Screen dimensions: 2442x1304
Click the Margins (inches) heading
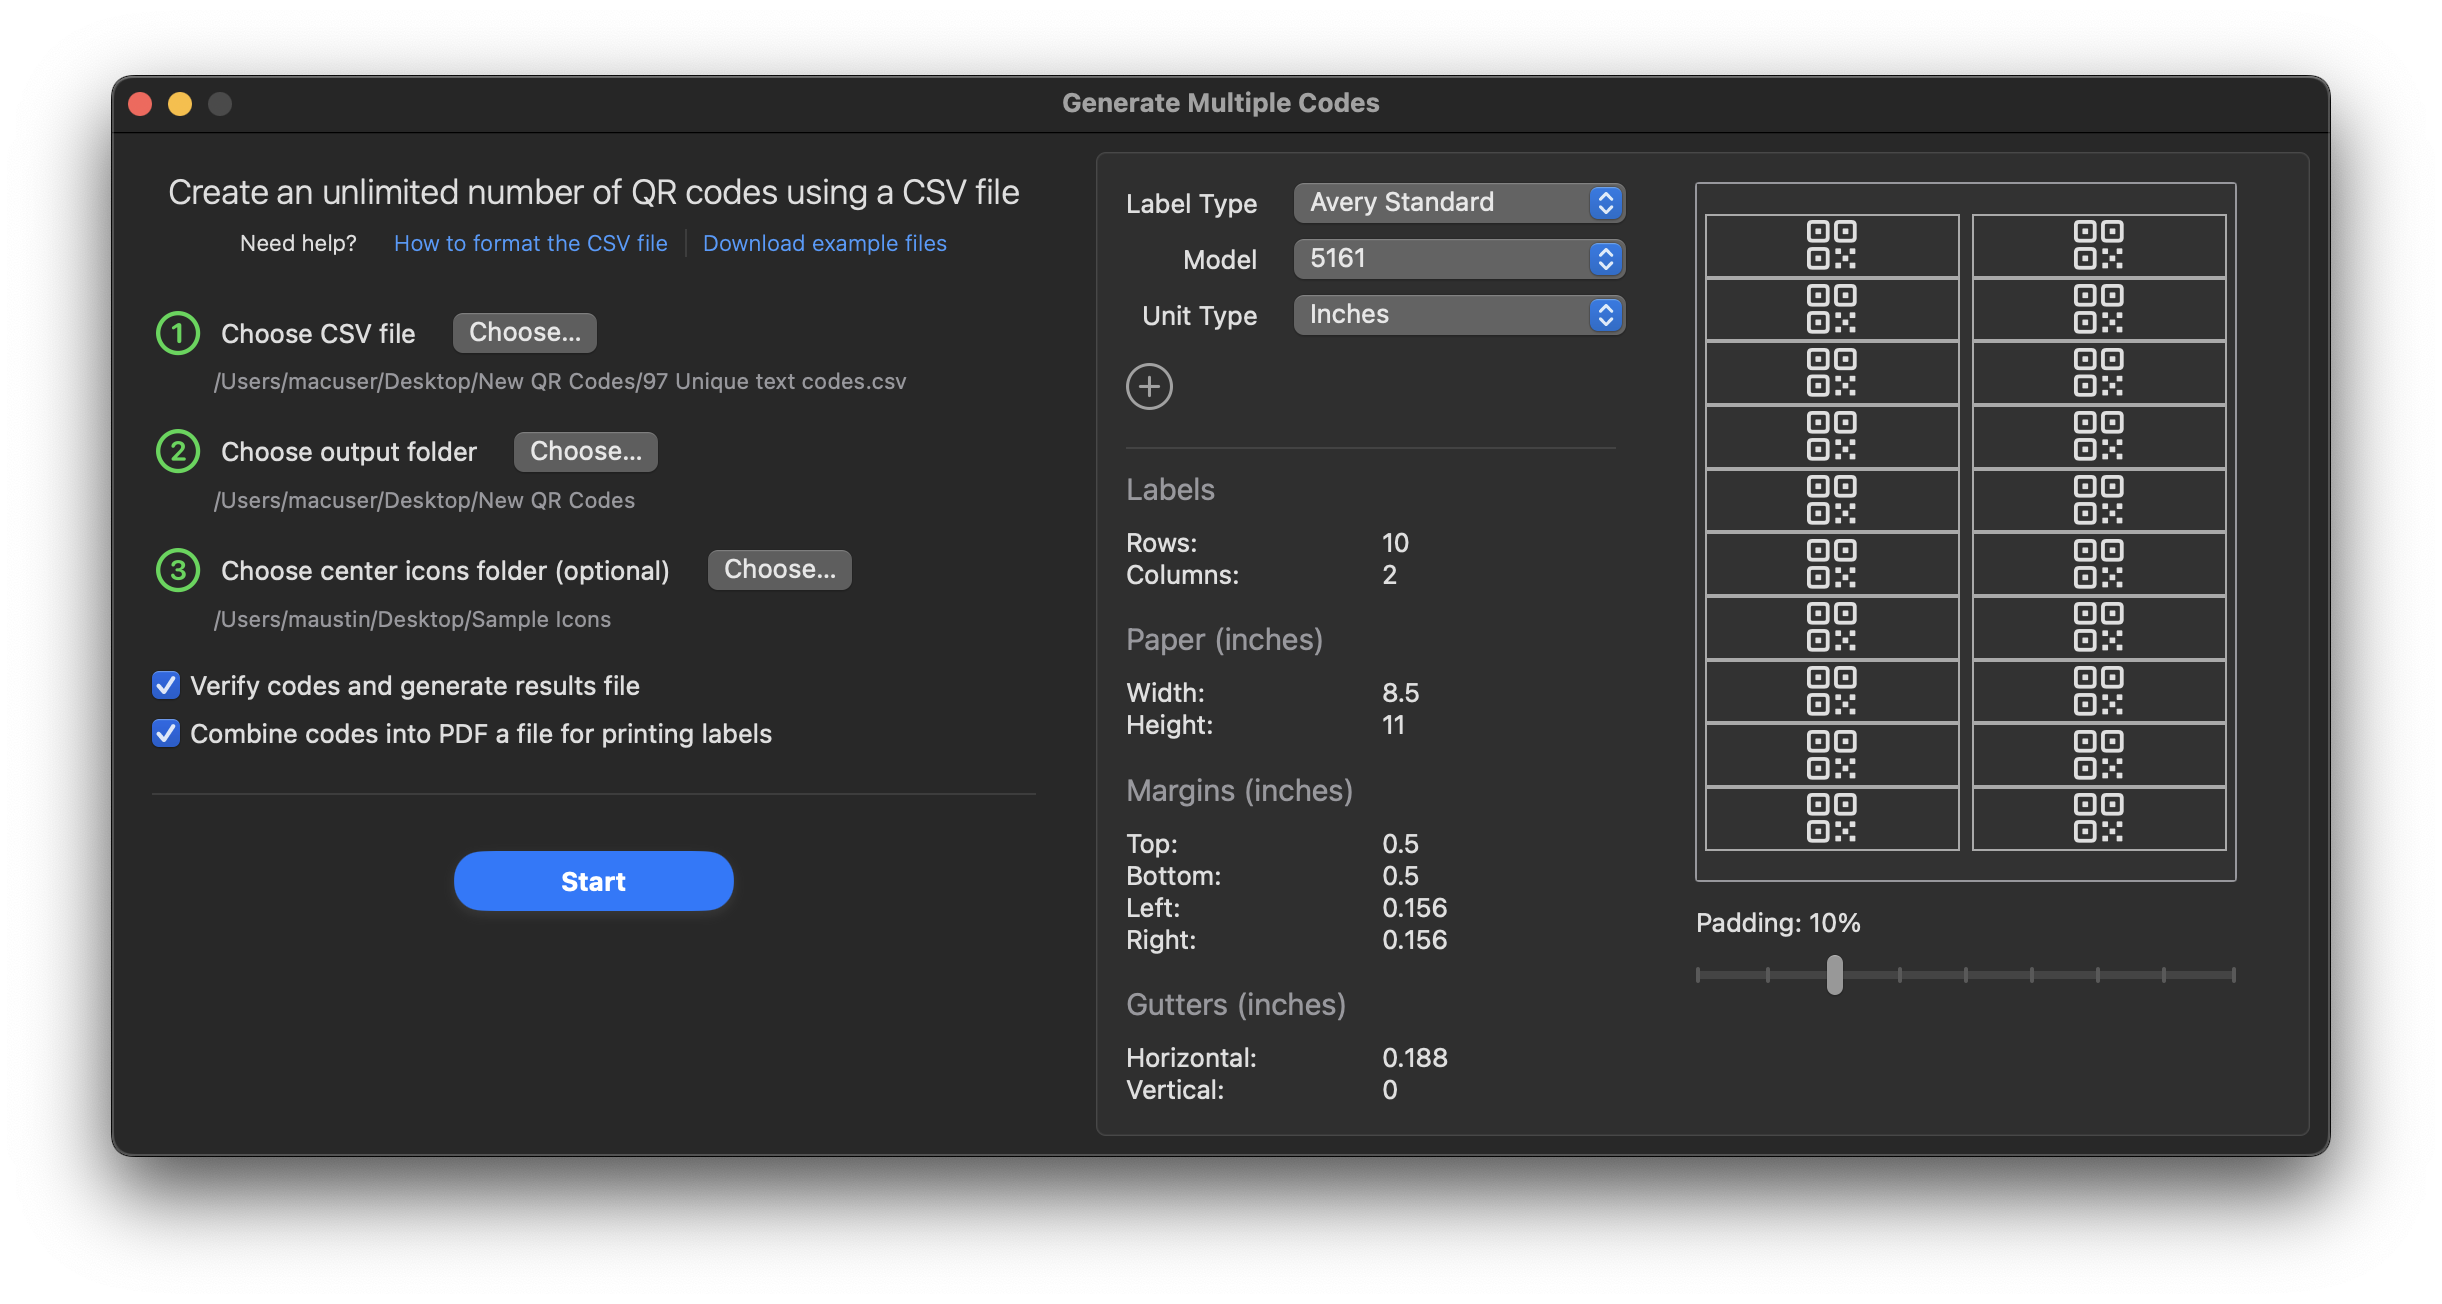(1239, 790)
